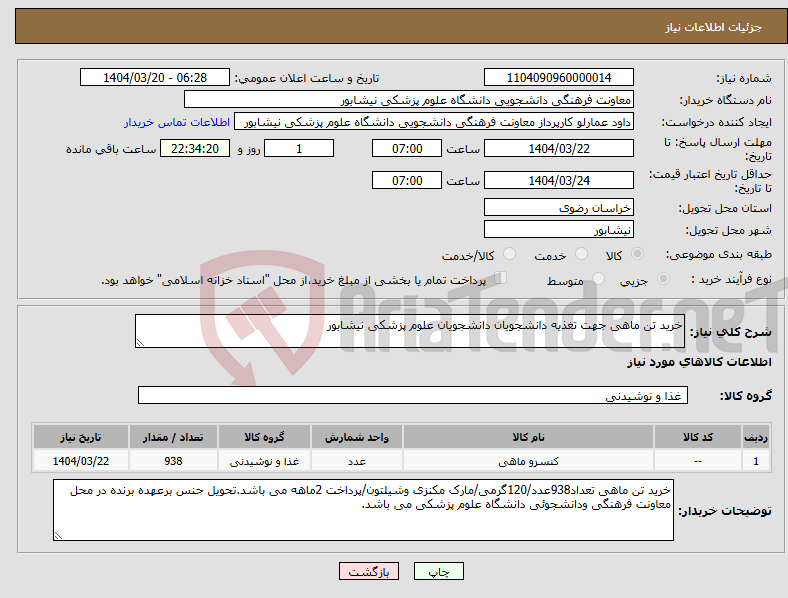This screenshot has width=788, height=598.
Task: Click the کد کالا column header
Action: coord(698,437)
